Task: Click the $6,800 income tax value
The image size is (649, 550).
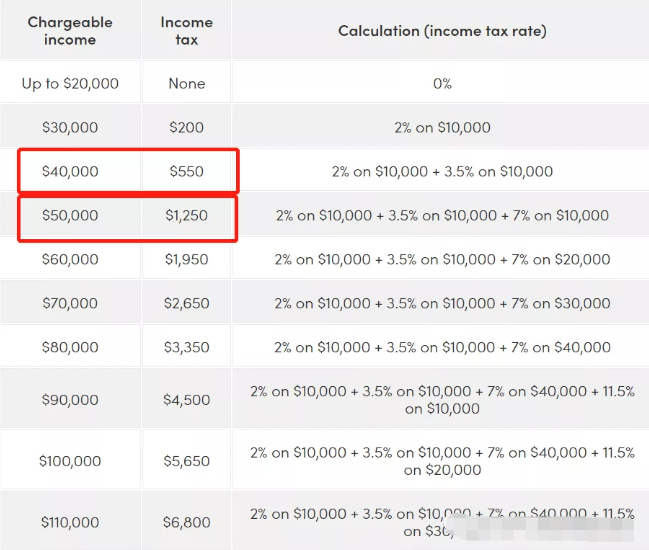Action: point(186,522)
